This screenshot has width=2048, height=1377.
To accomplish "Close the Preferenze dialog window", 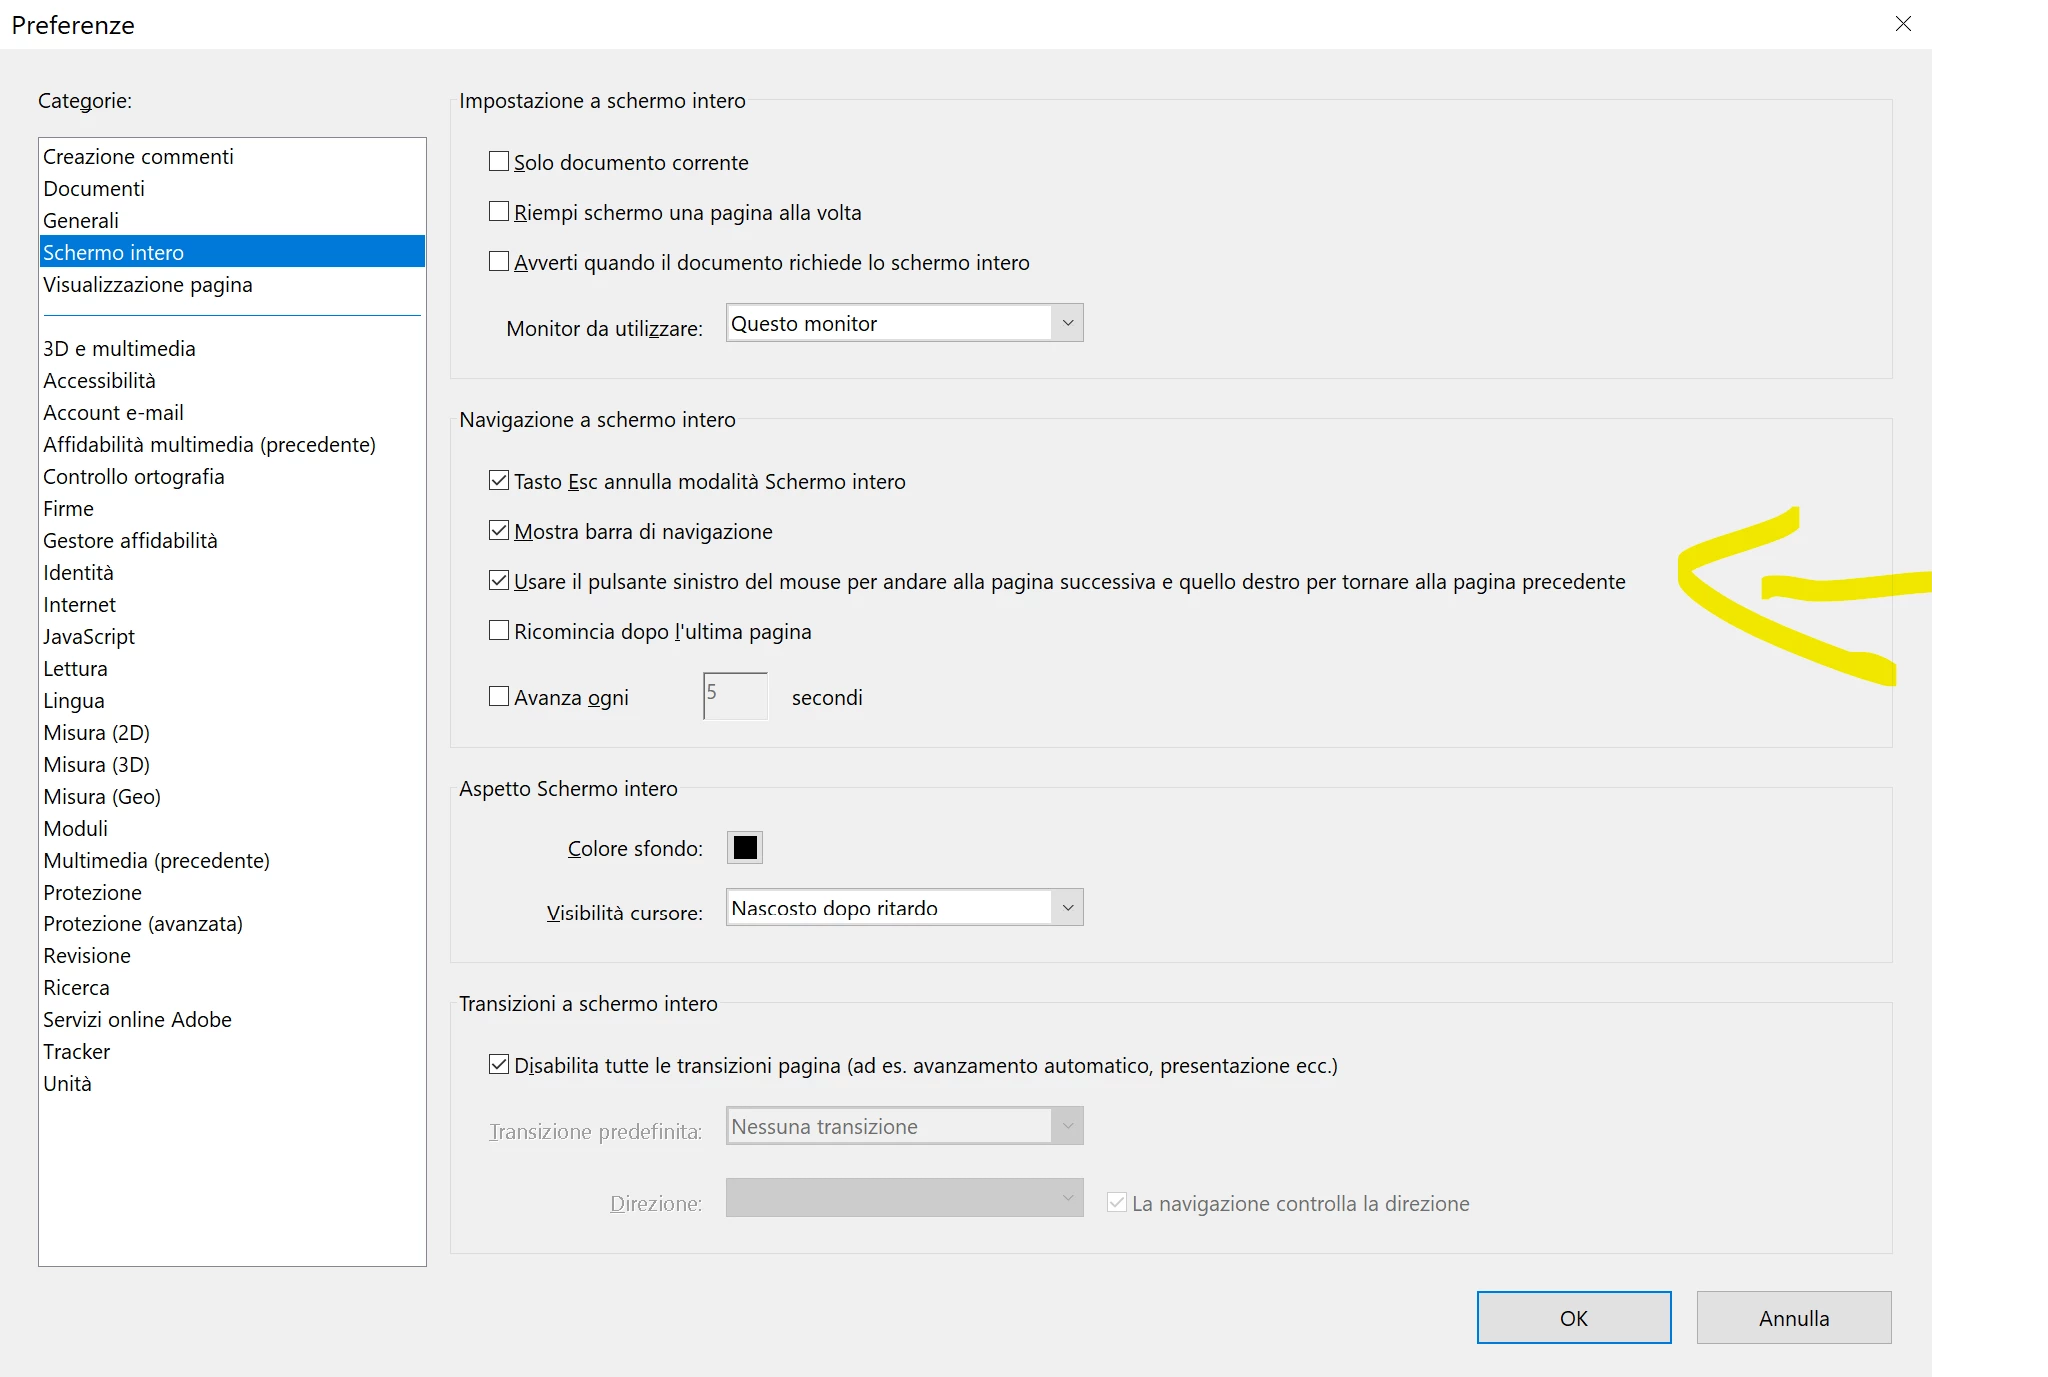I will click(x=1903, y=24).
